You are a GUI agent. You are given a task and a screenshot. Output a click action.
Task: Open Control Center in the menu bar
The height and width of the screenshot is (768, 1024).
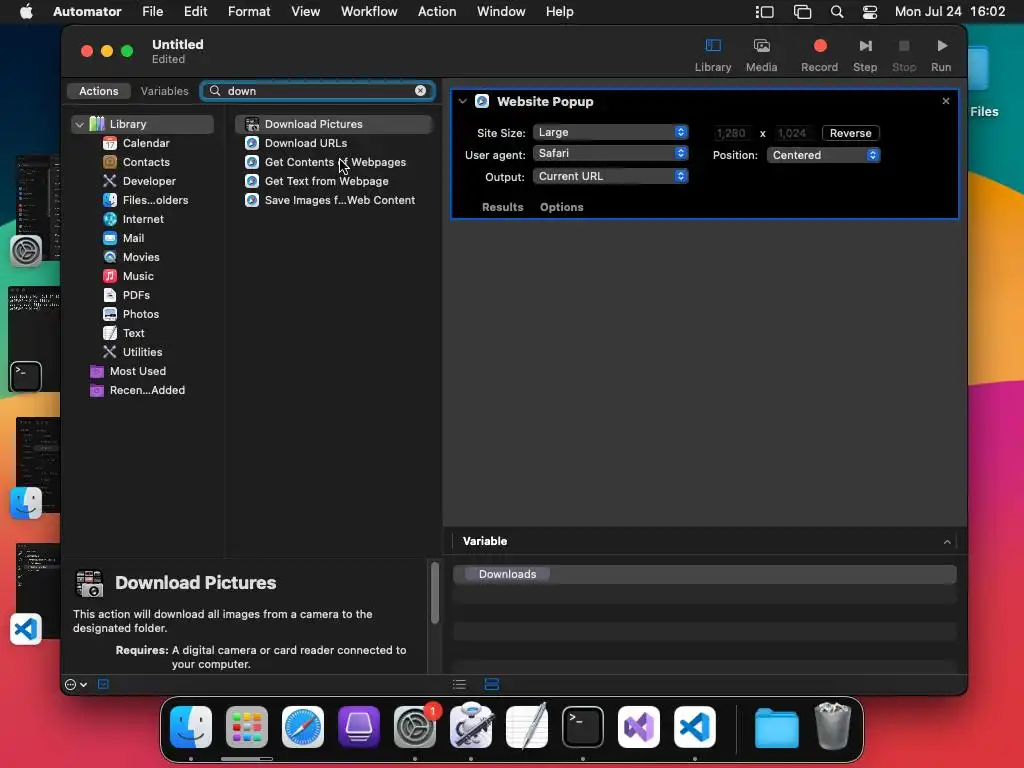870,12
